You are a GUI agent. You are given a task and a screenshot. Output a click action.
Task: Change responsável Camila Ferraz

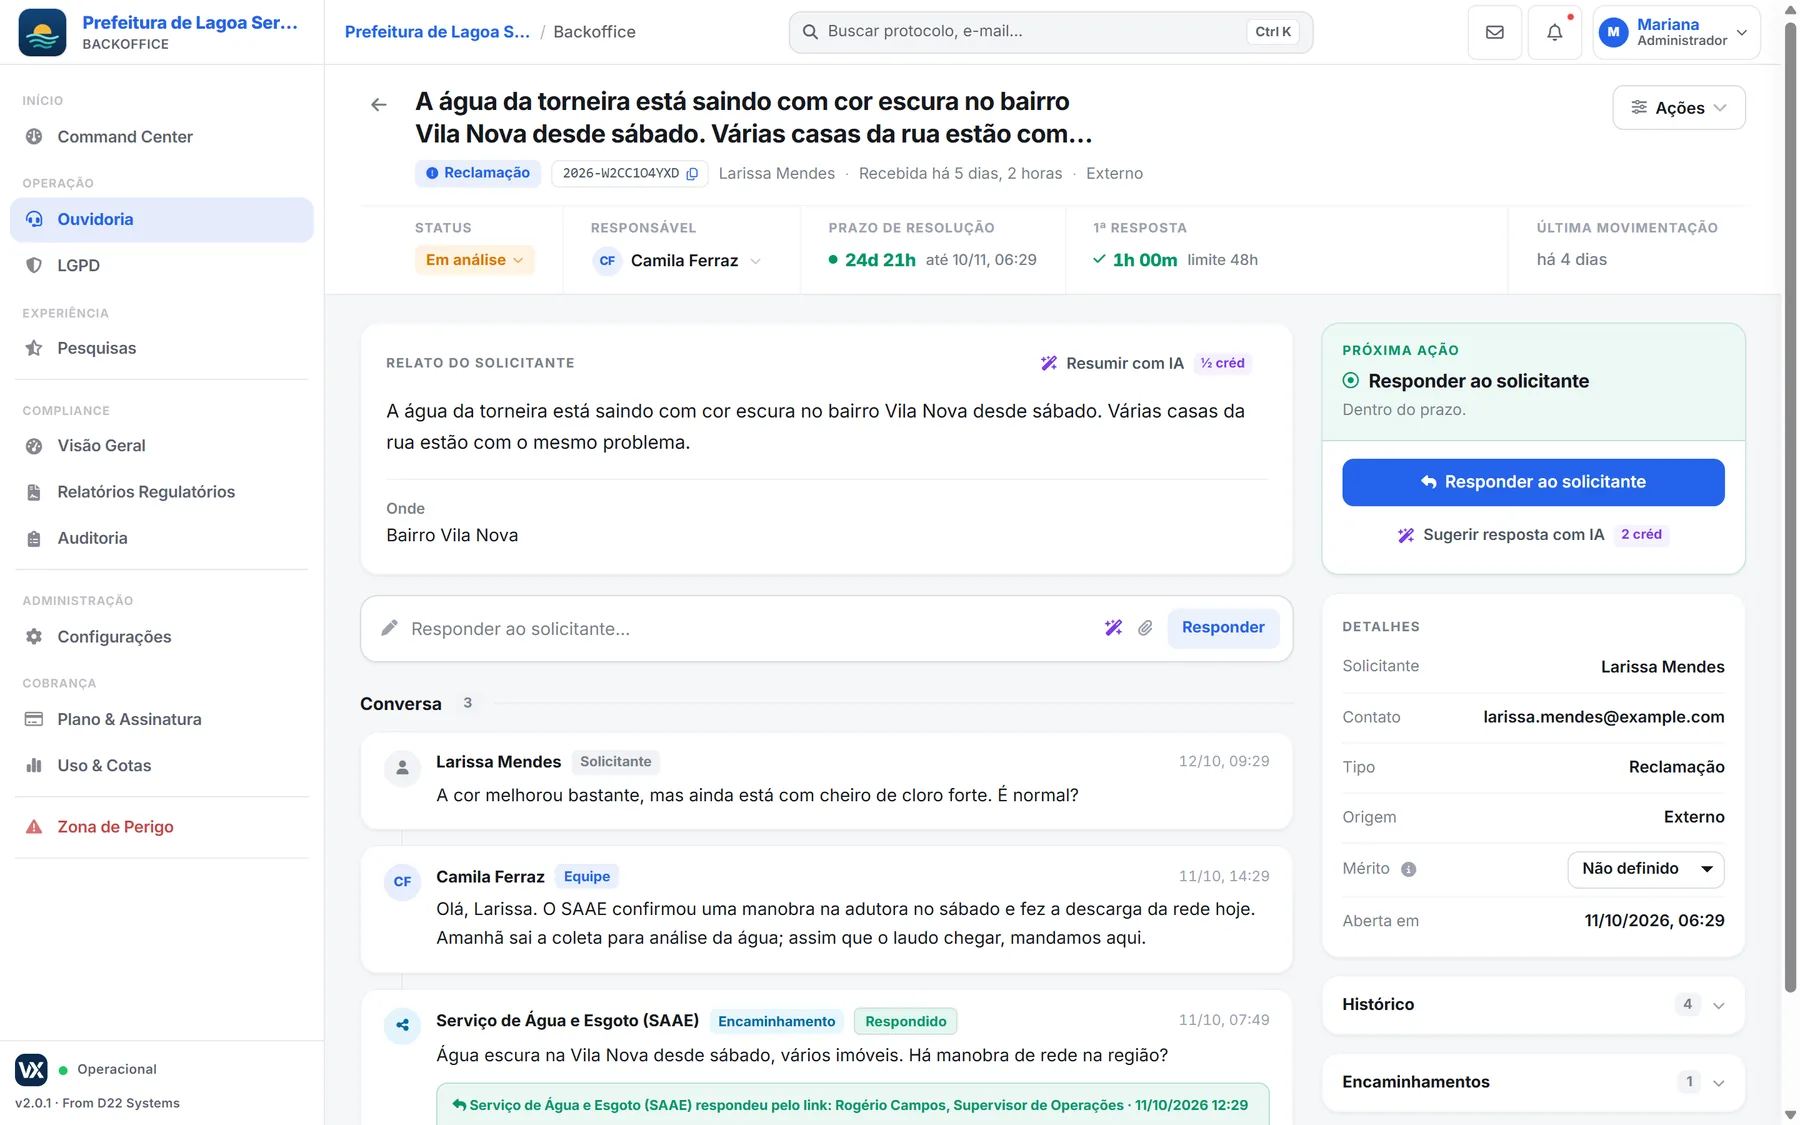point(677,261)
